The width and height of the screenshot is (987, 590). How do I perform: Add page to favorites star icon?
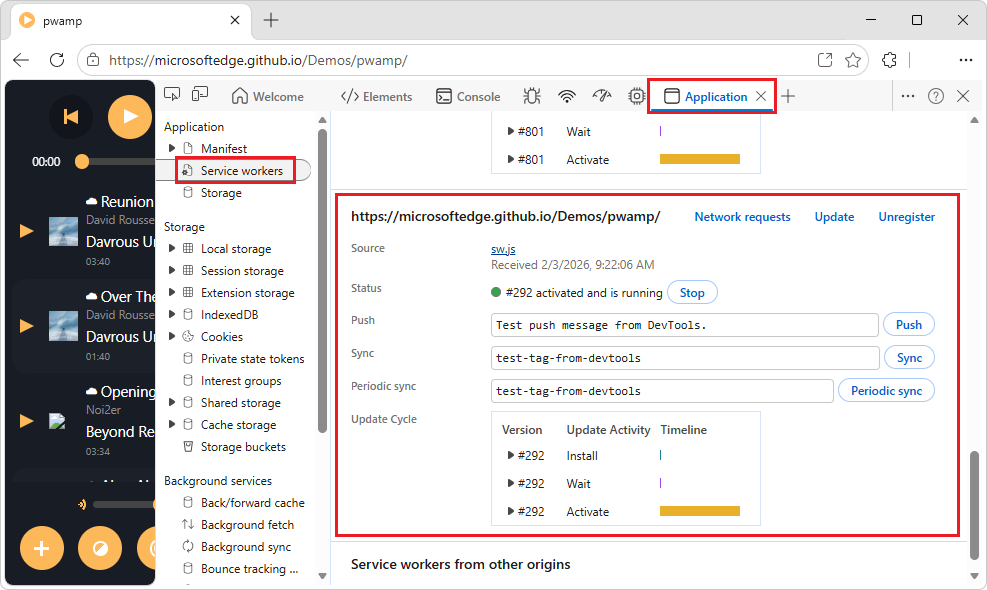pyautogui.click(x=853, y=60)
